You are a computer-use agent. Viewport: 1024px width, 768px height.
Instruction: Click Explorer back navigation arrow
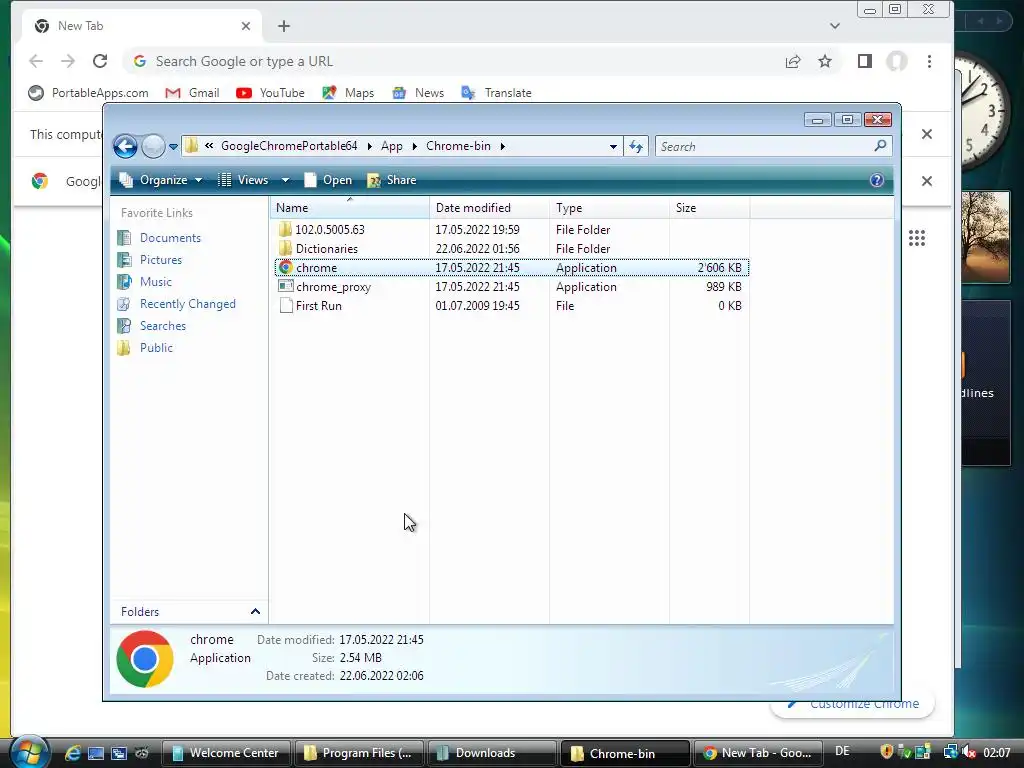(125, 146)
